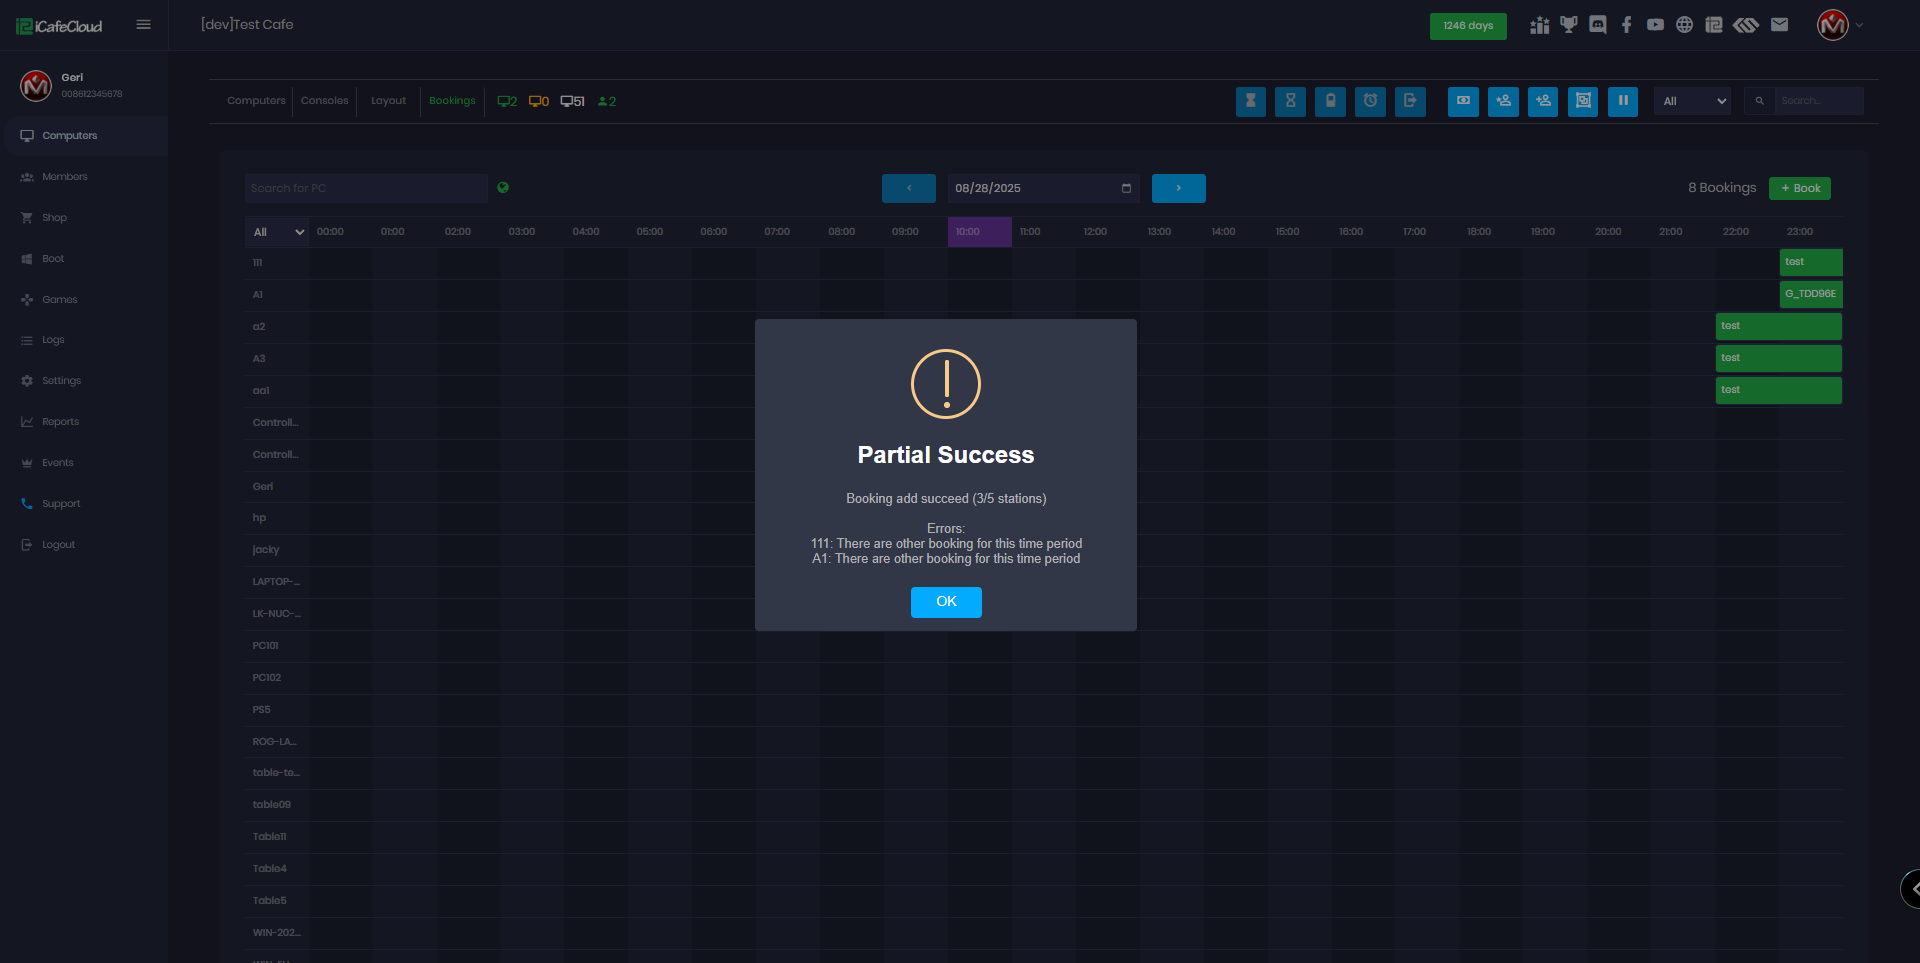Viewport: 1920px width, 963px height.
Task: Click the Facebook icon in the header
Action: (1626, 25)
